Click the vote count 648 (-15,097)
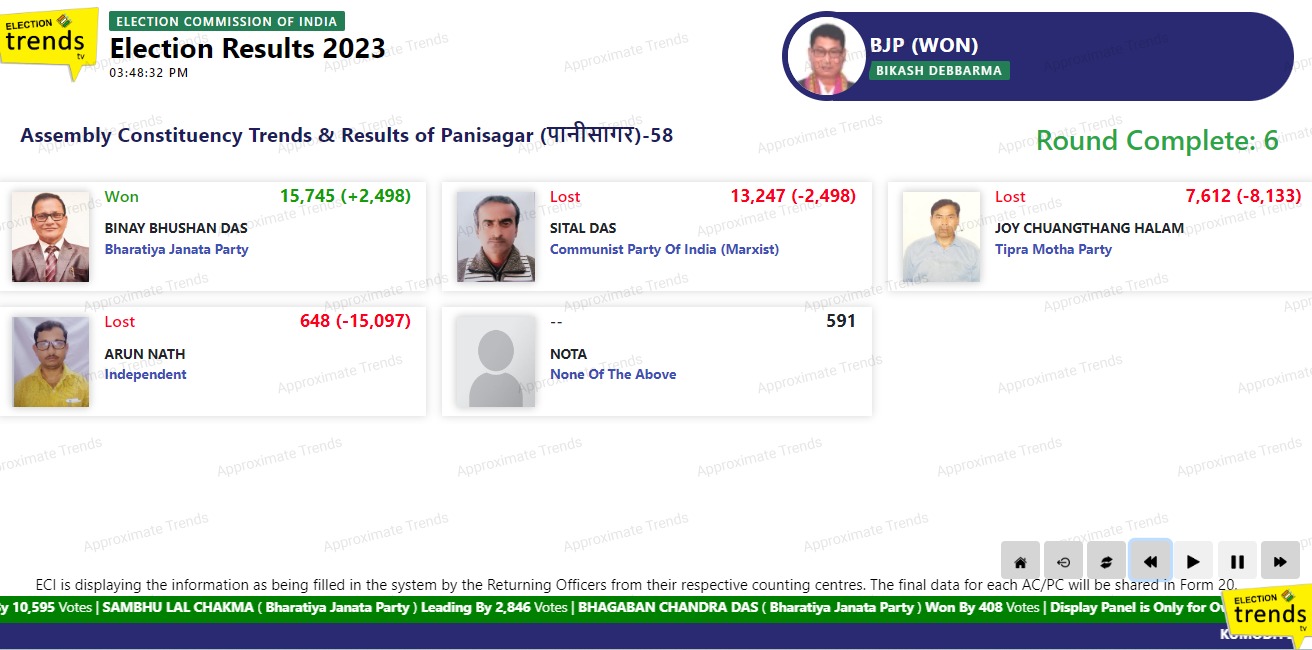Image resolution: width=1312 pixels, height=650 pixels. pyautogui.click(x=355, y=321)
